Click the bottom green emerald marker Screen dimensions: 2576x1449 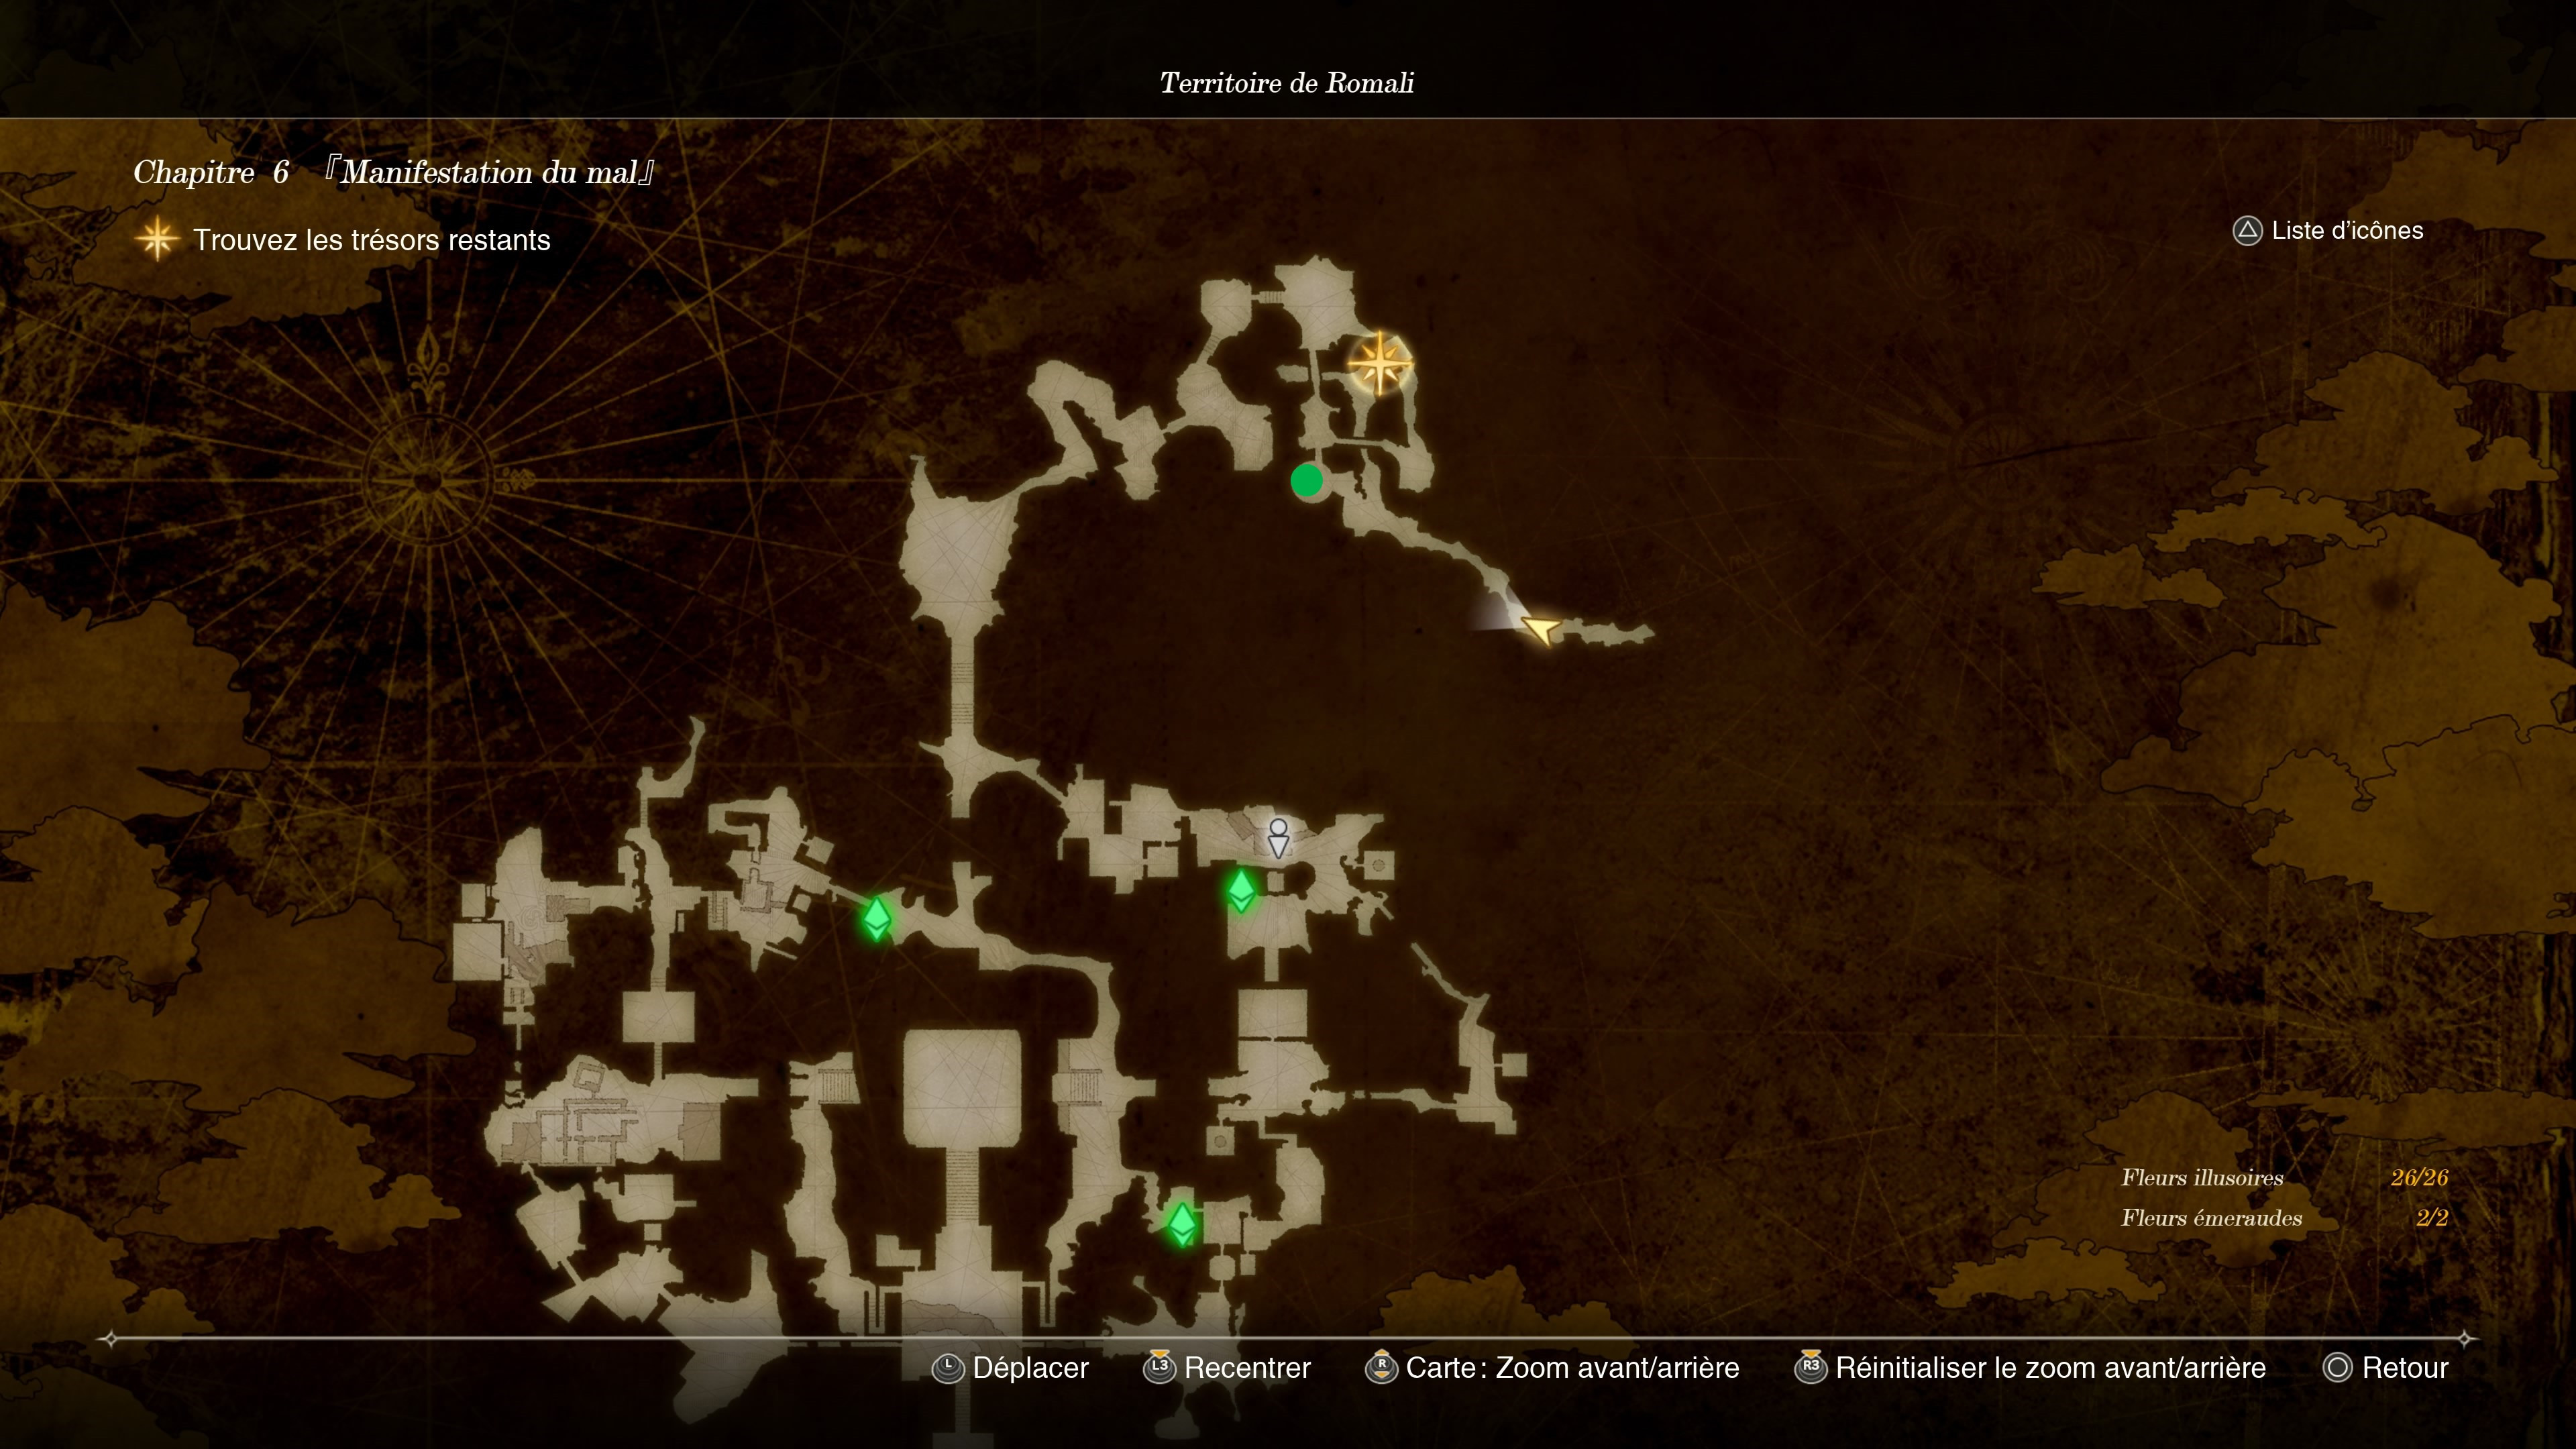click(1182, 1224)
